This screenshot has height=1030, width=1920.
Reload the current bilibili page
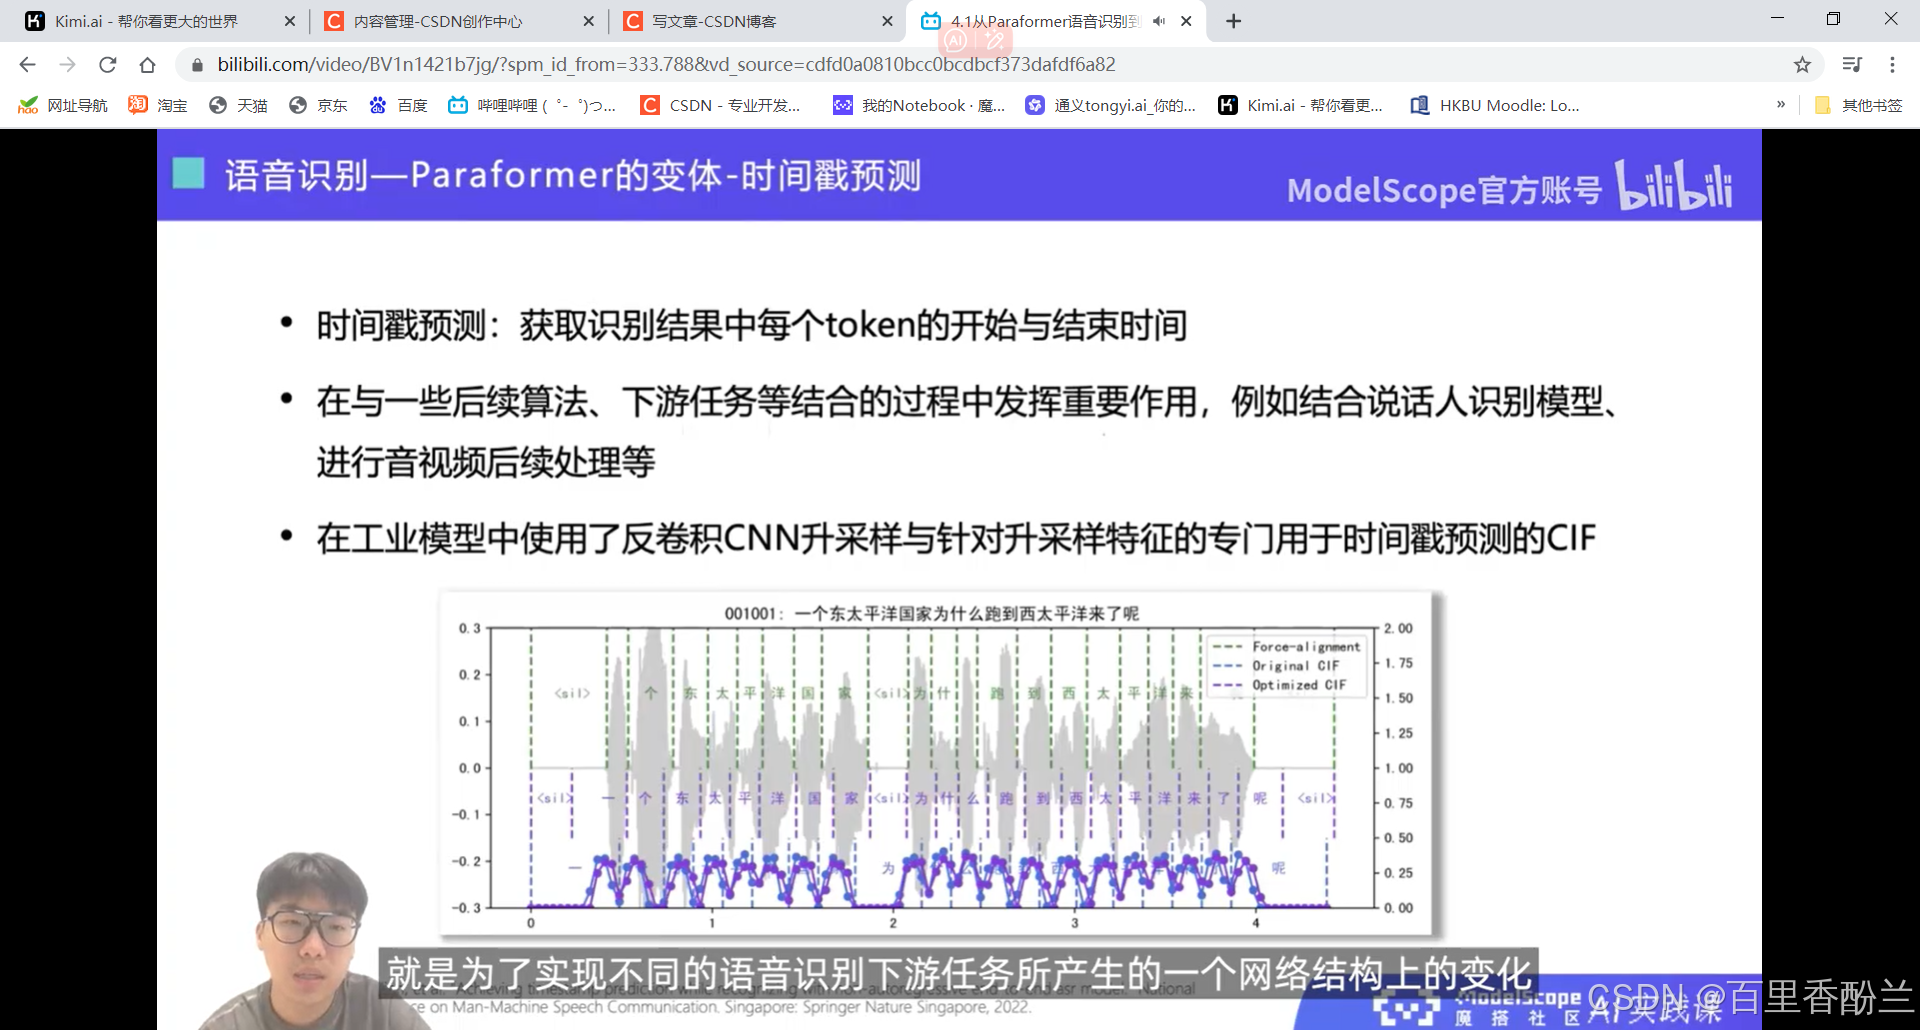107,65
